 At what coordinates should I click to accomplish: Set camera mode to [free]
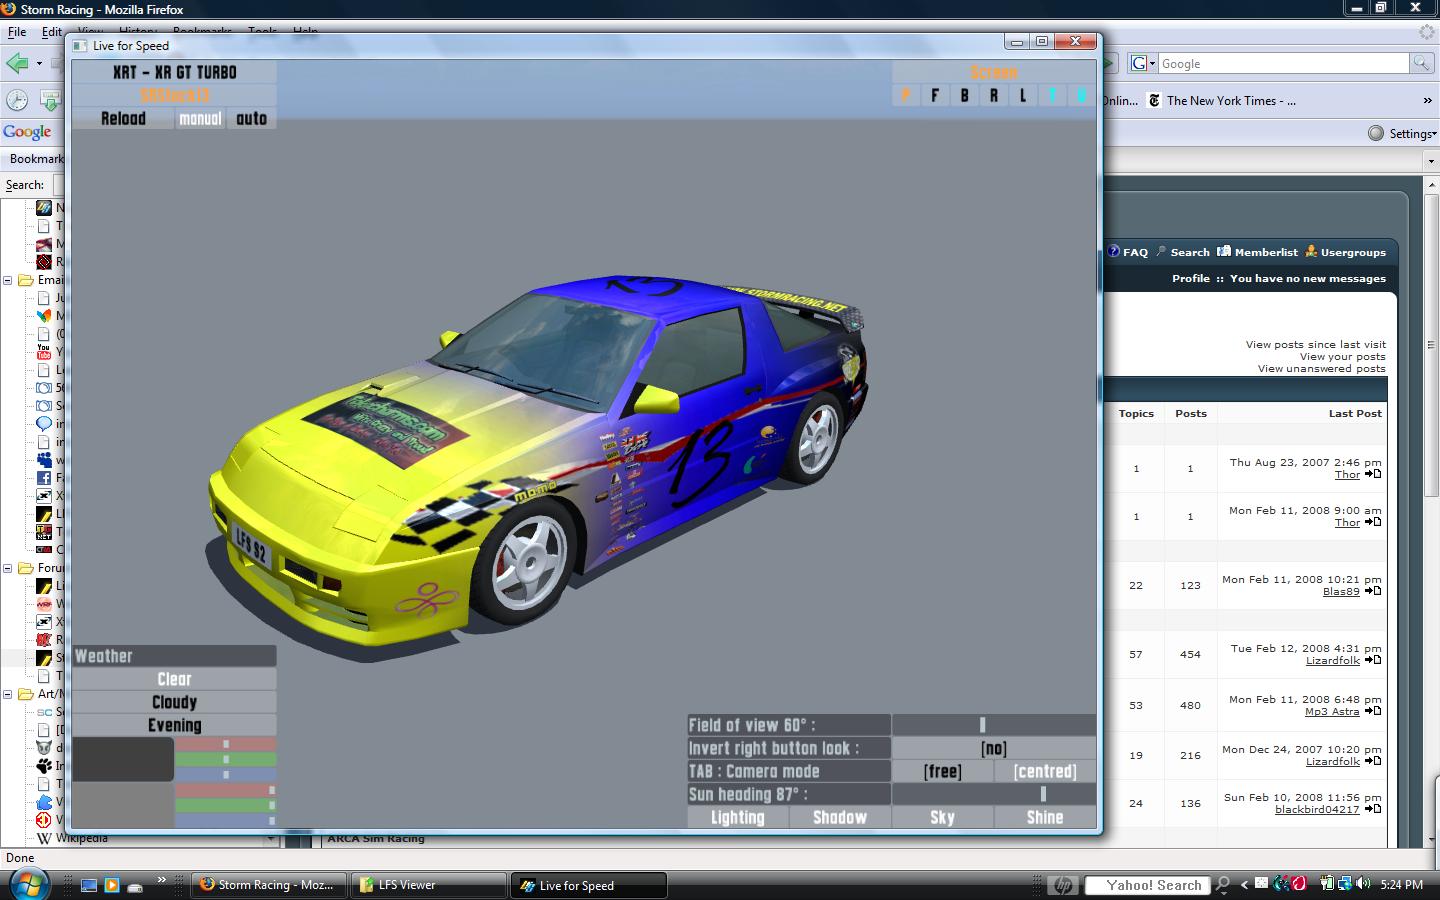click(x=942, y=771)
